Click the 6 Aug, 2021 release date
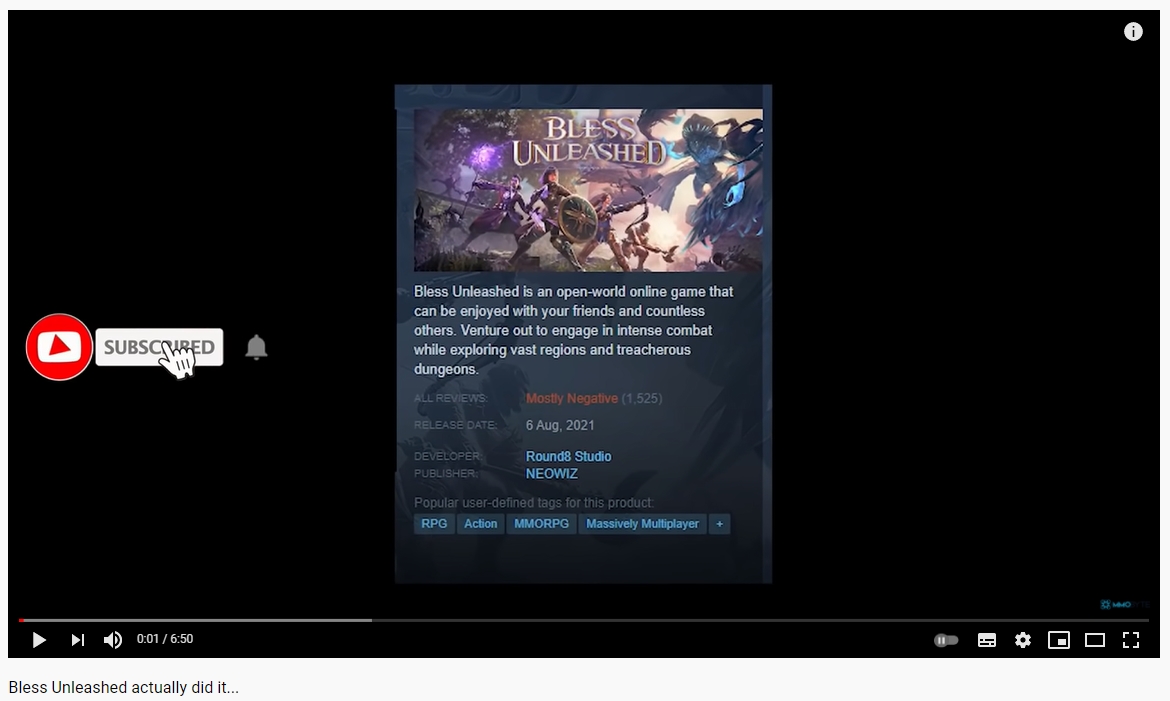The width and height of the screenshot is (1170, 701). click(x=560, y=426)
